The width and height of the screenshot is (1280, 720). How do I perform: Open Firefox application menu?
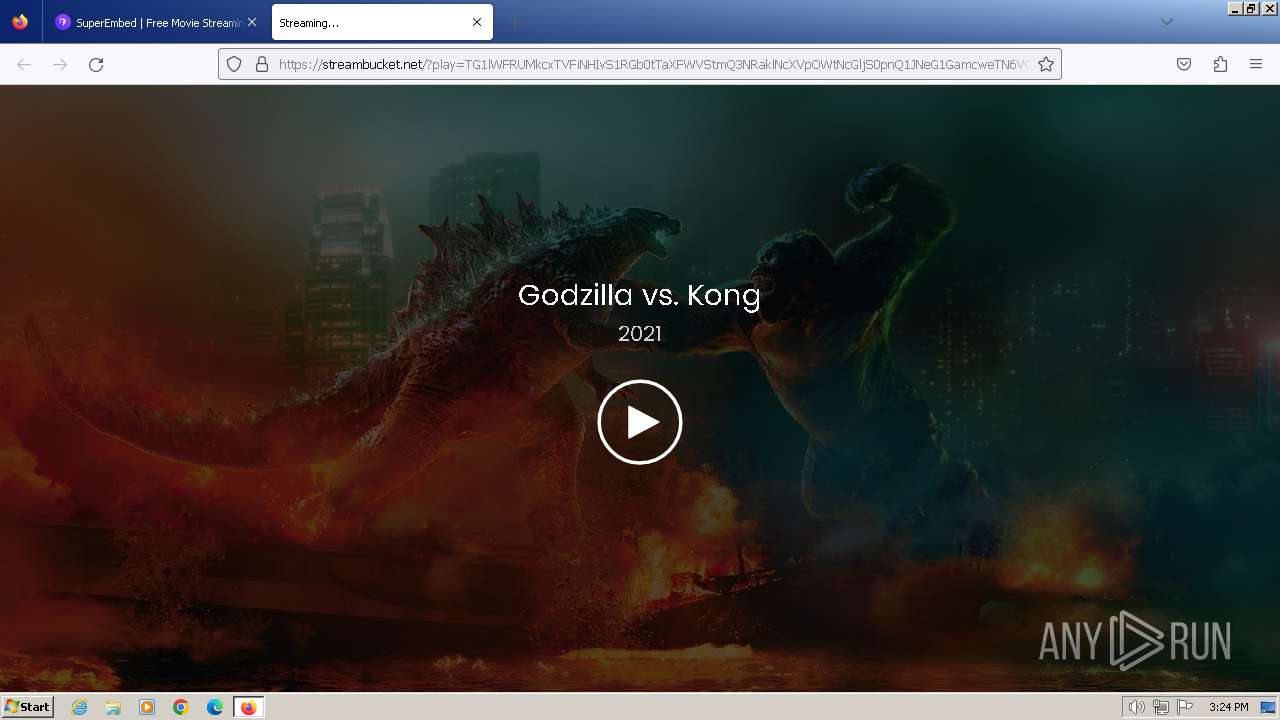(x=1256, y=64)
